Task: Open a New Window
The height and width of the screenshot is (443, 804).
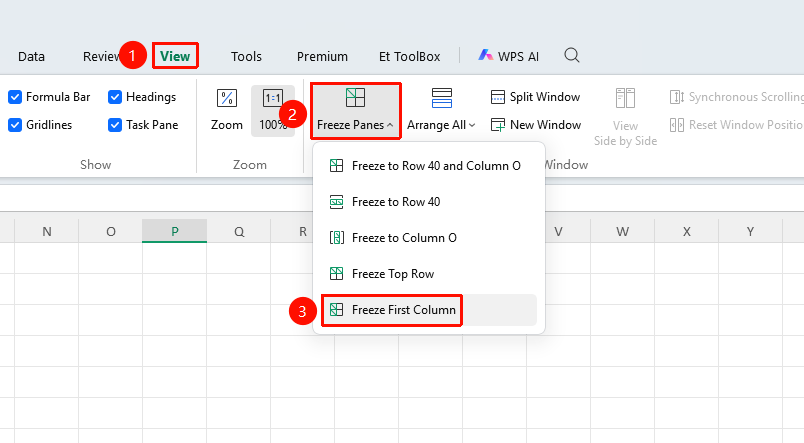Action: pyautogui.click(x=535, y=125)
